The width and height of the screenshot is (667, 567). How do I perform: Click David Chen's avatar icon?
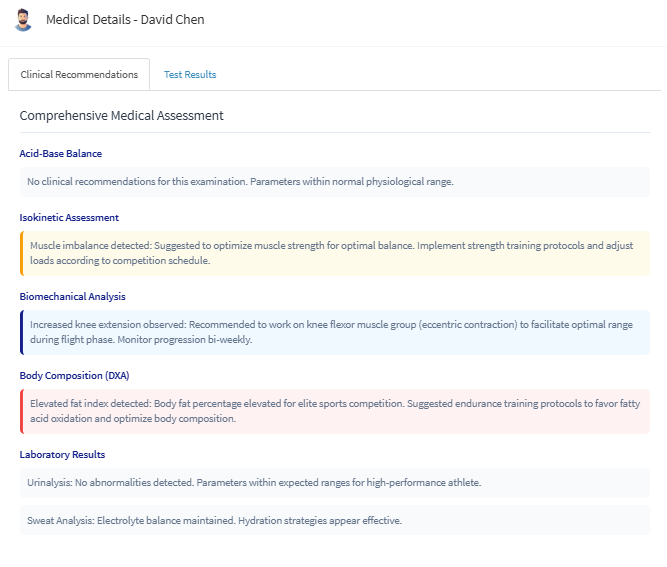[23, 20]
